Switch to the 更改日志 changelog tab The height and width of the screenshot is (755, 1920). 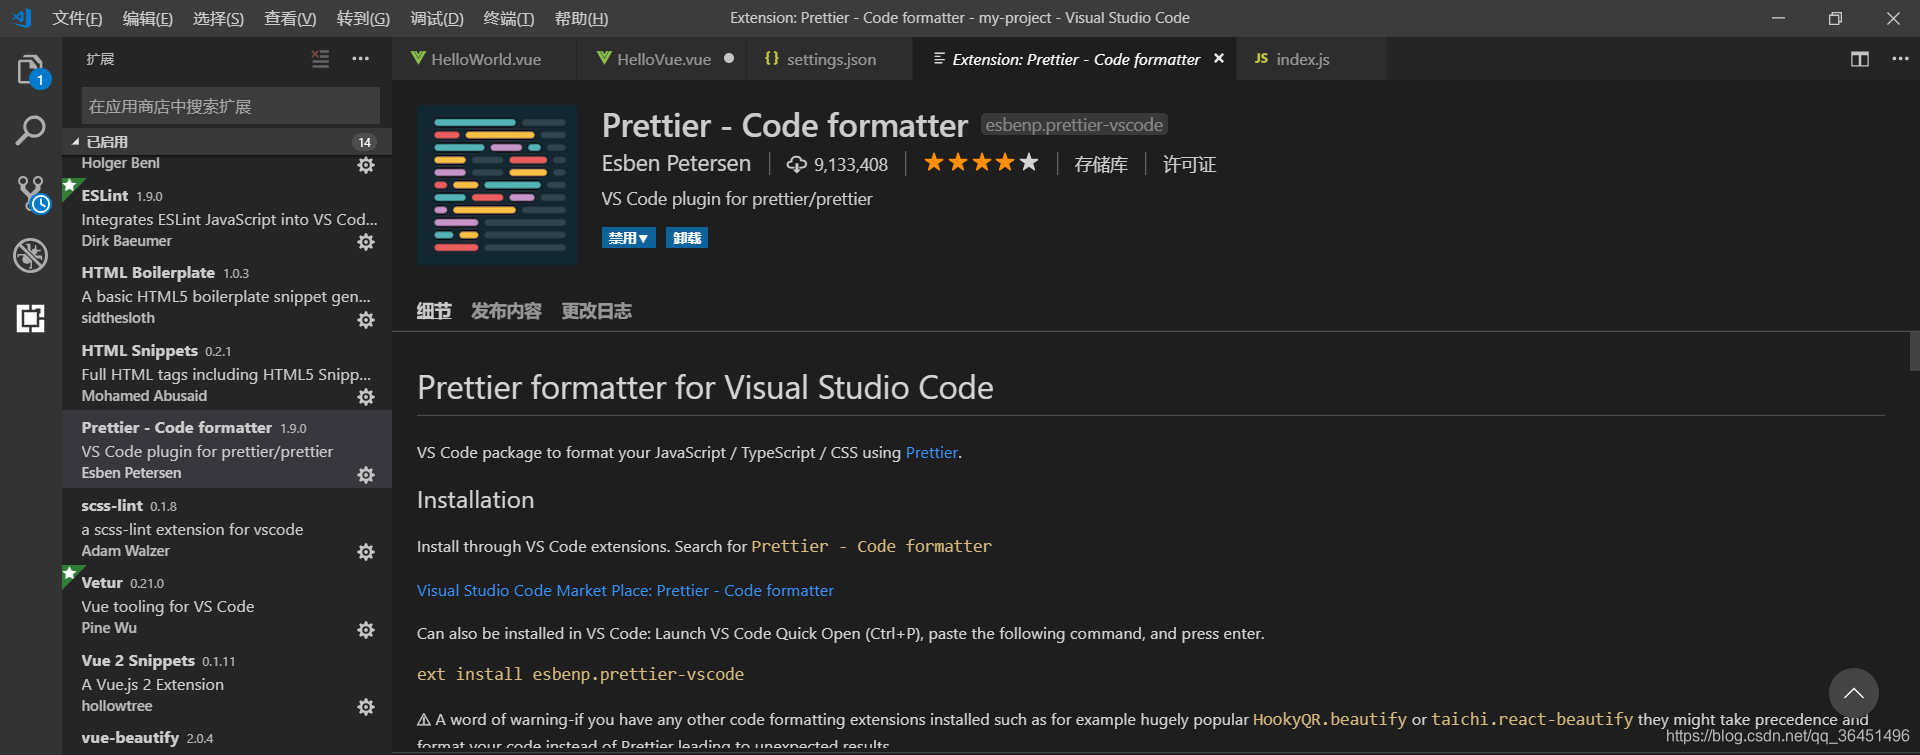coord(596,311)
